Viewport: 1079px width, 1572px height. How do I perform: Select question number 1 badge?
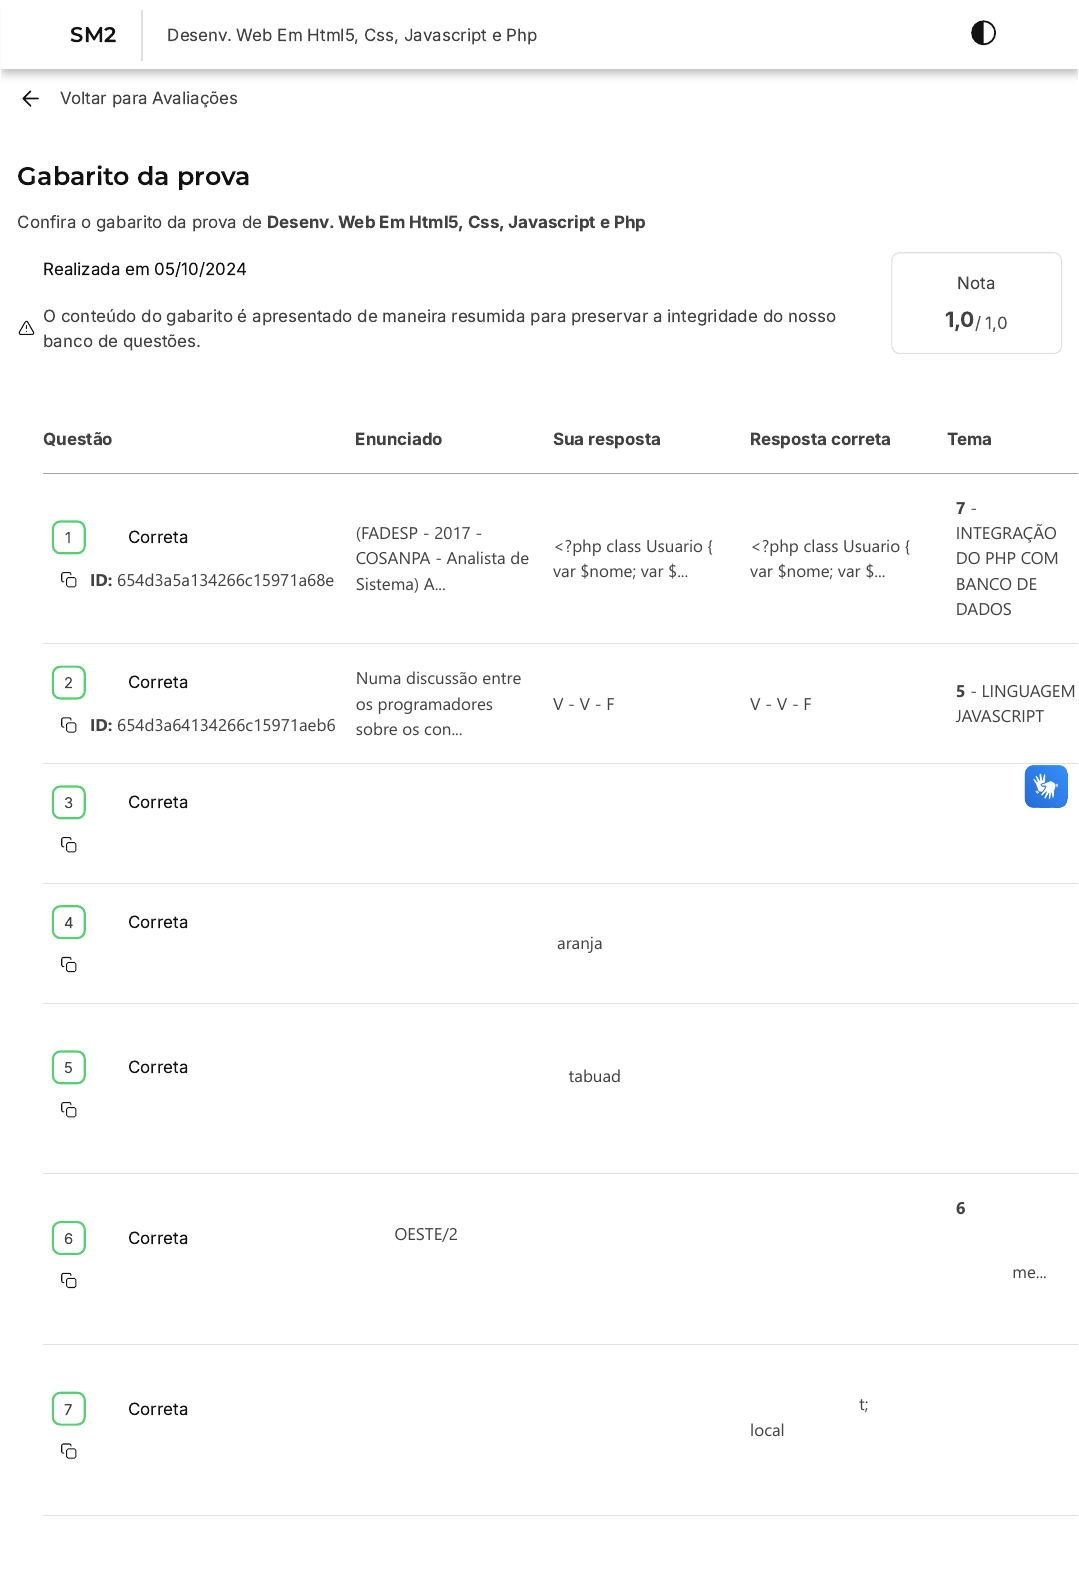tap(69, 538)
